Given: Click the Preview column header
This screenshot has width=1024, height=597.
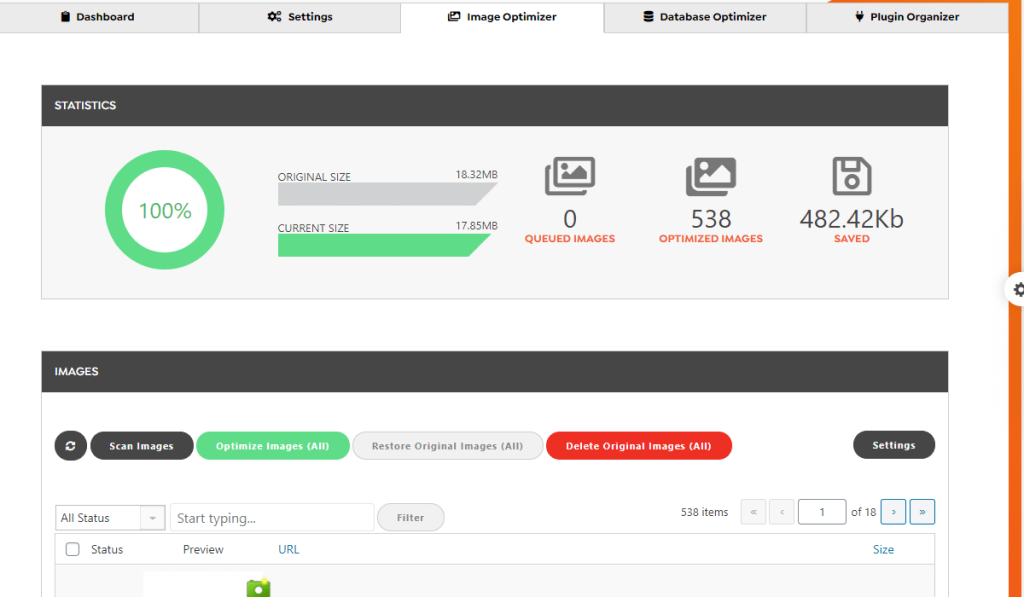Looking at the screenshot, I should tap(203, 549).
